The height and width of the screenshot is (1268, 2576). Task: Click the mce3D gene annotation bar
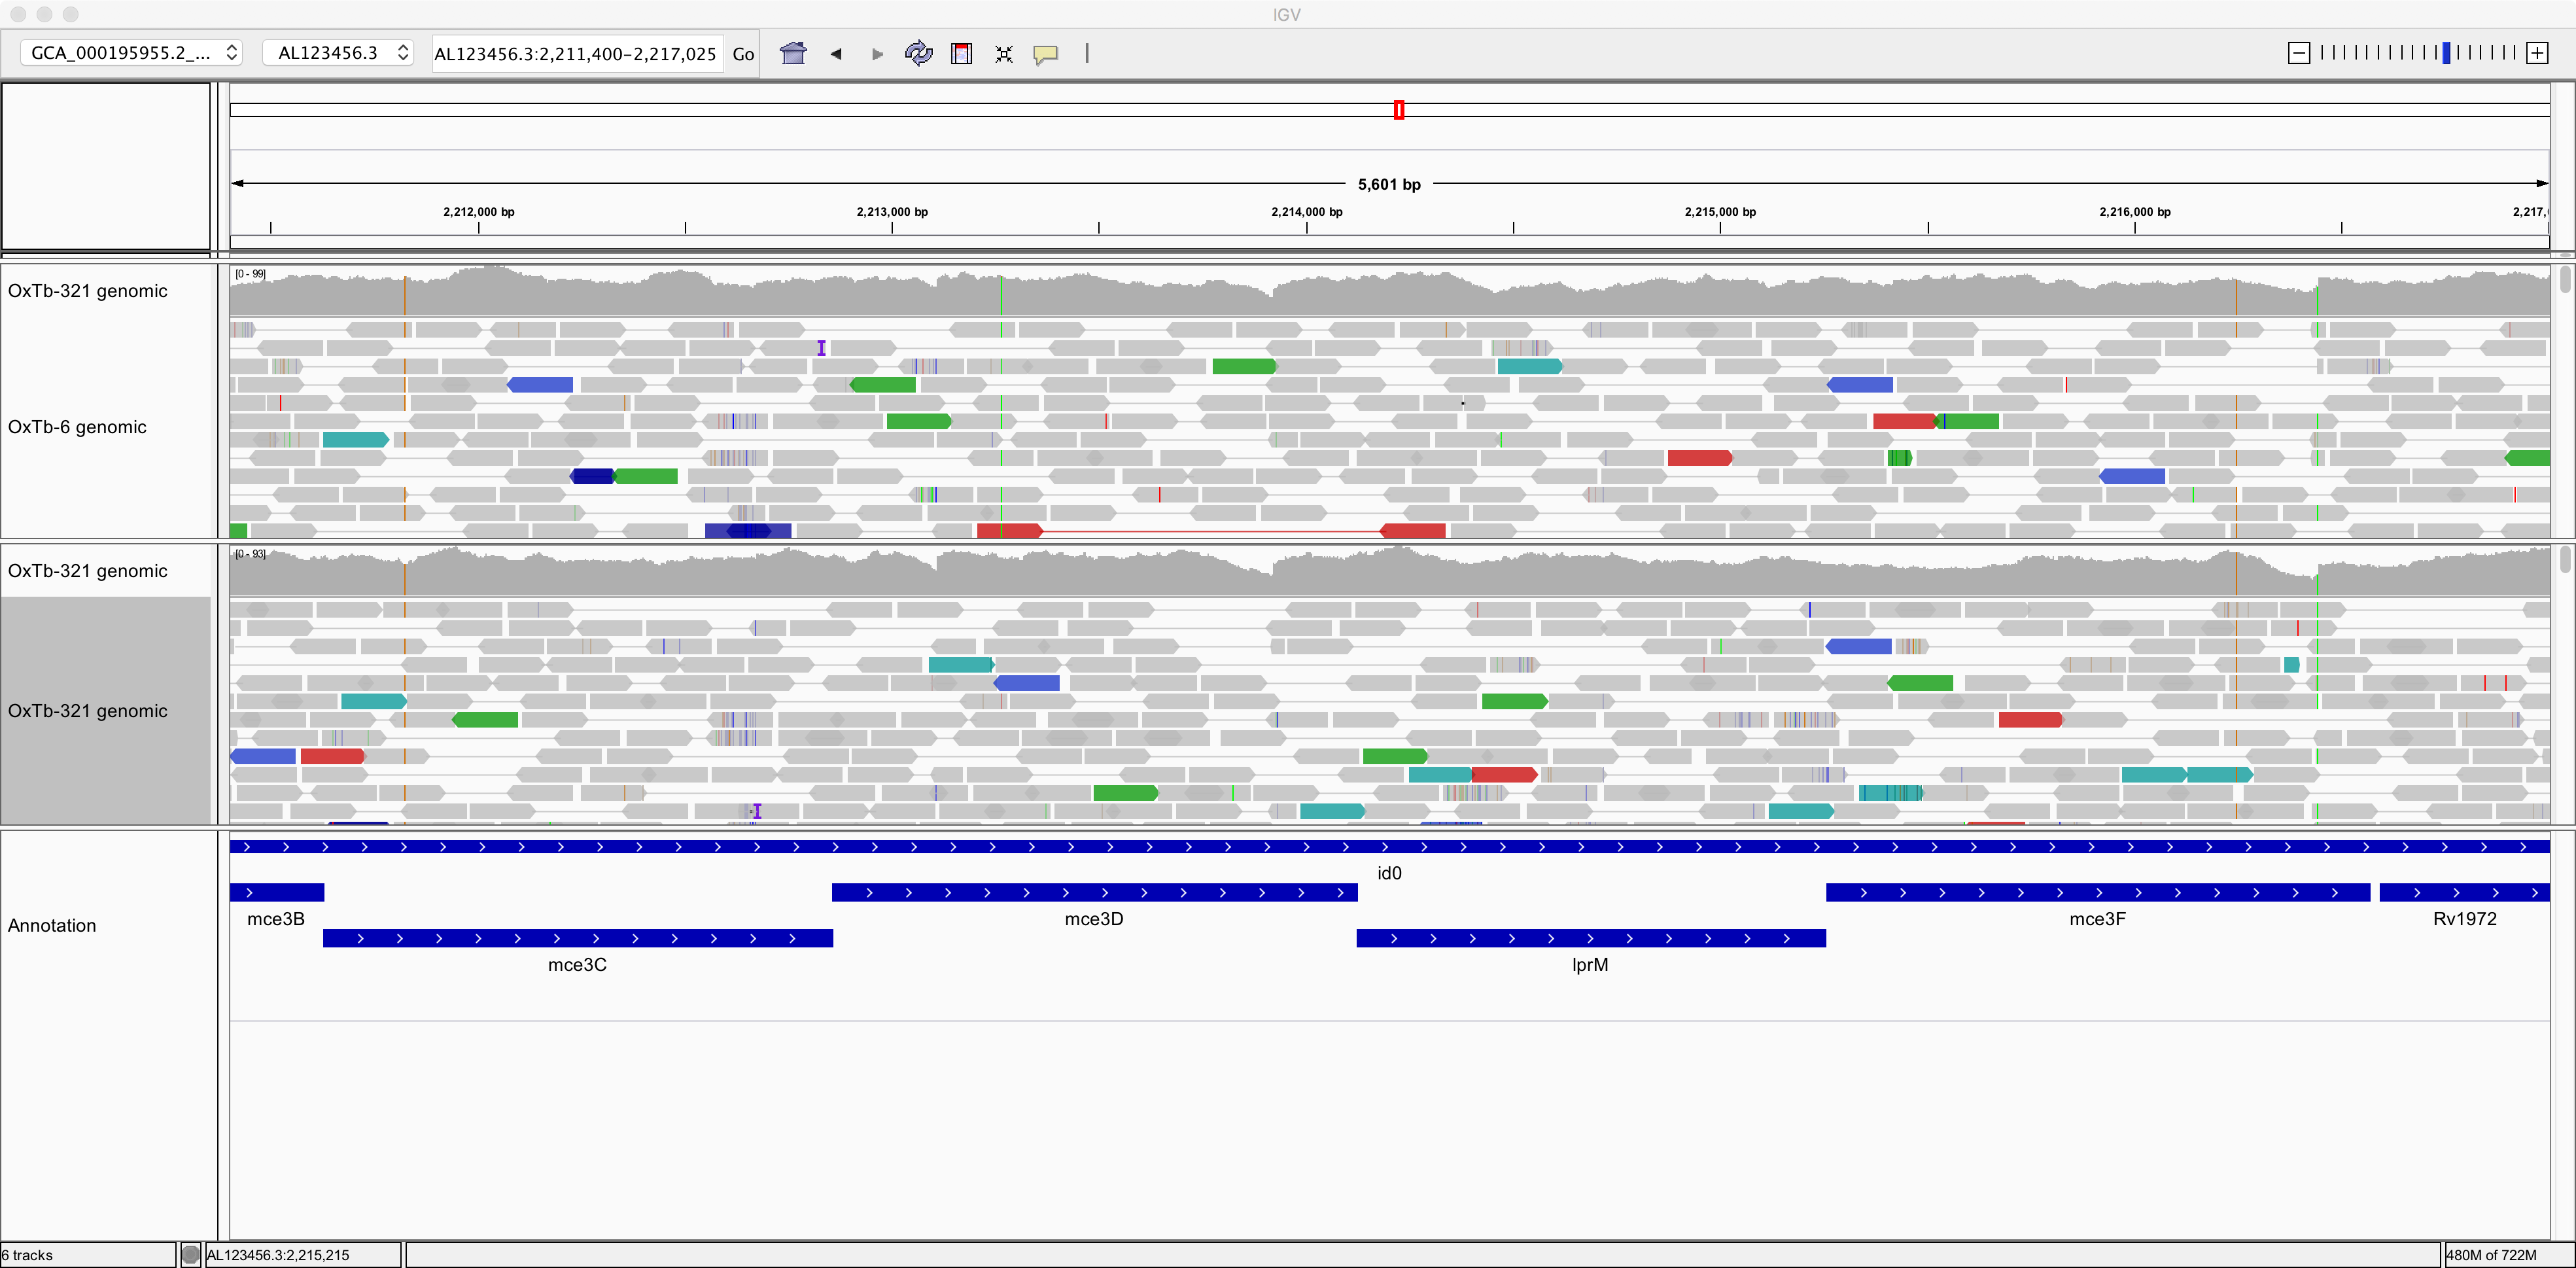(1094, 892)
